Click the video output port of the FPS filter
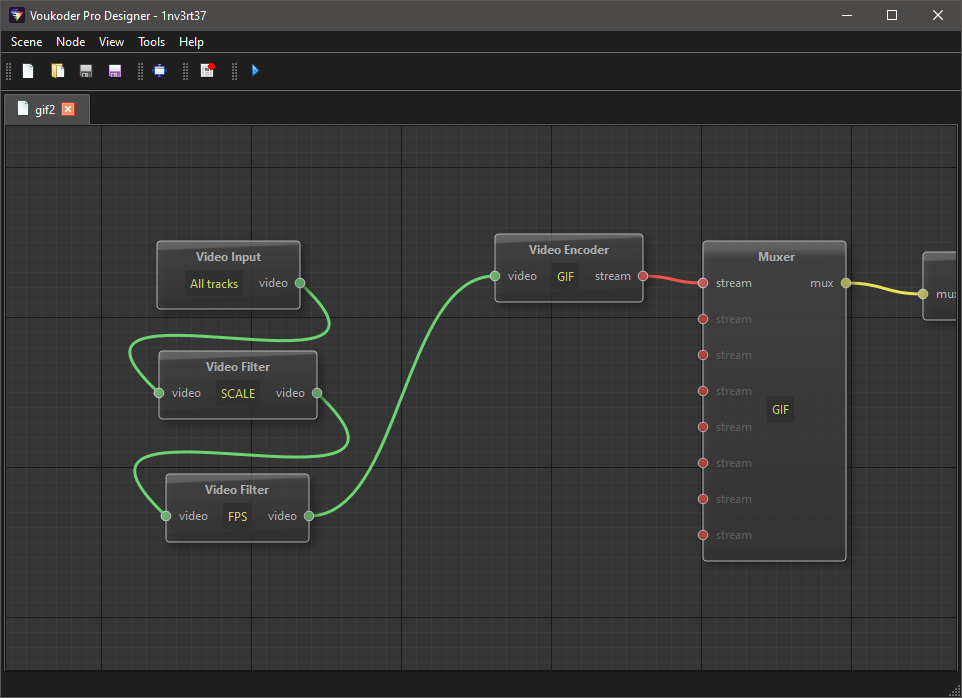962x698 pixels. (x=309, y=516)
